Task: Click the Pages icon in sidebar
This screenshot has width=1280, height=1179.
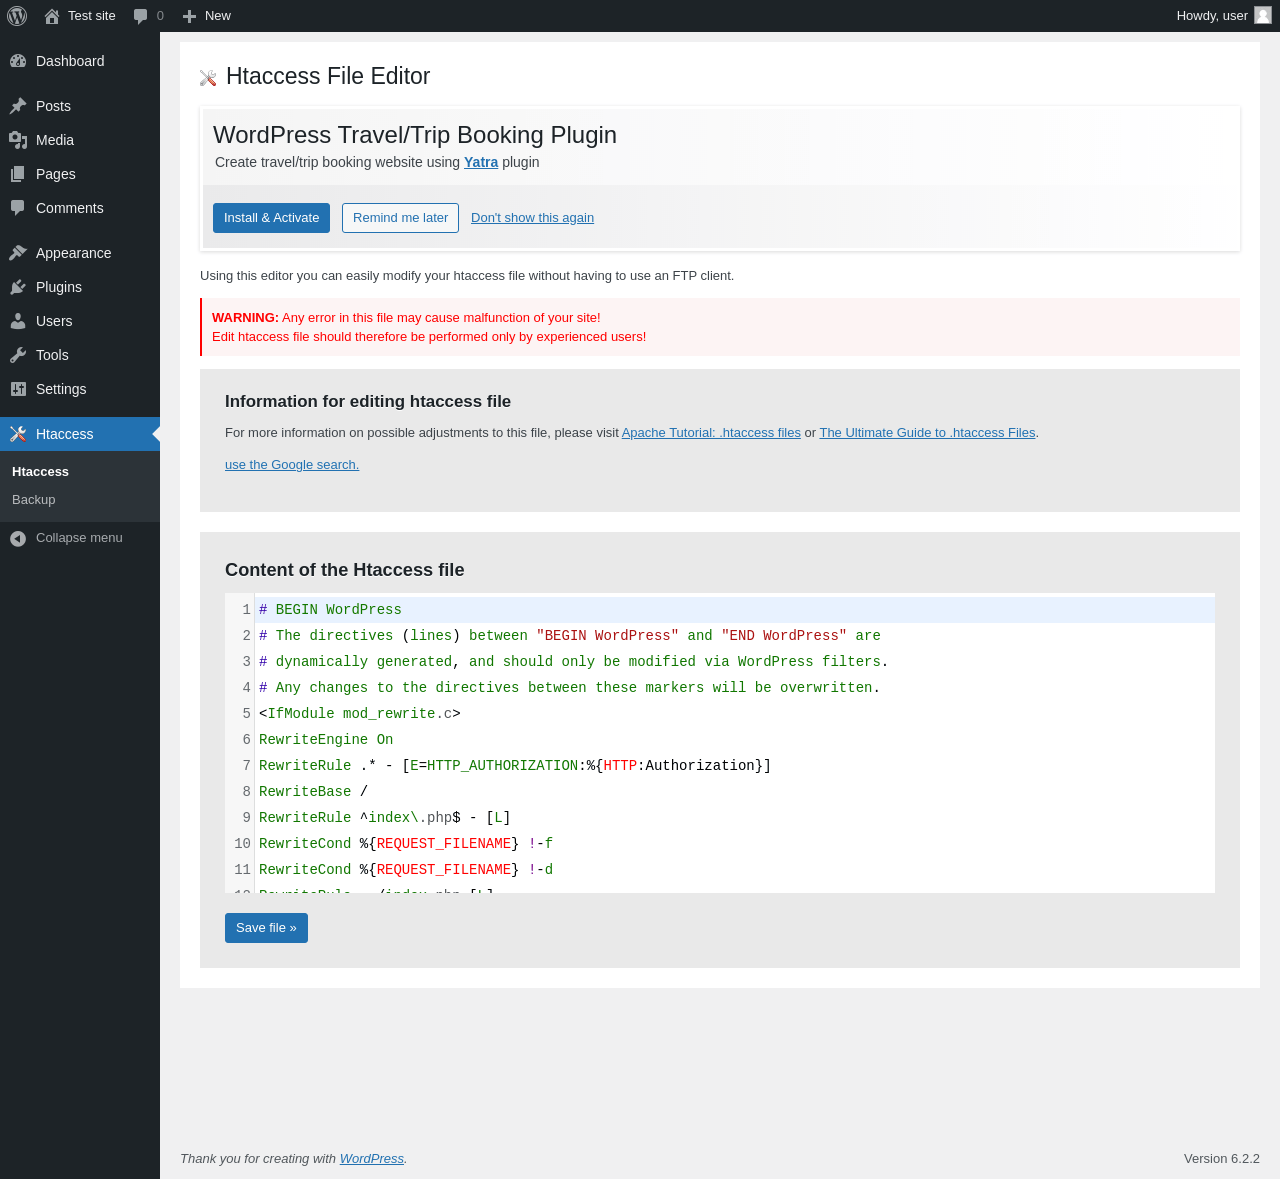Action: point(18,174)
